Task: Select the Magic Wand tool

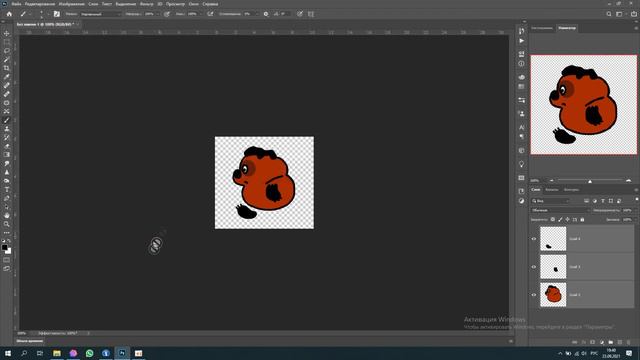Action: (7, 60)
